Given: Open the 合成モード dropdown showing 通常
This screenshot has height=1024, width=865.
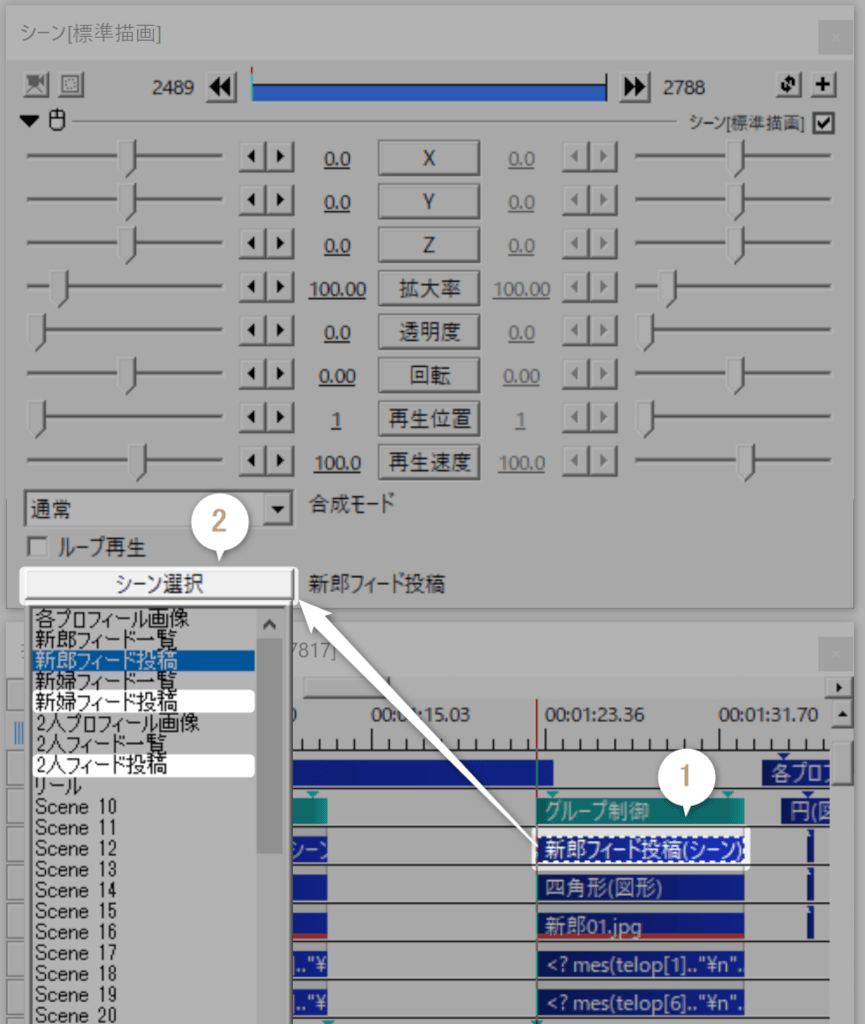Looking at the screenshot, I should tap(277, 510).
